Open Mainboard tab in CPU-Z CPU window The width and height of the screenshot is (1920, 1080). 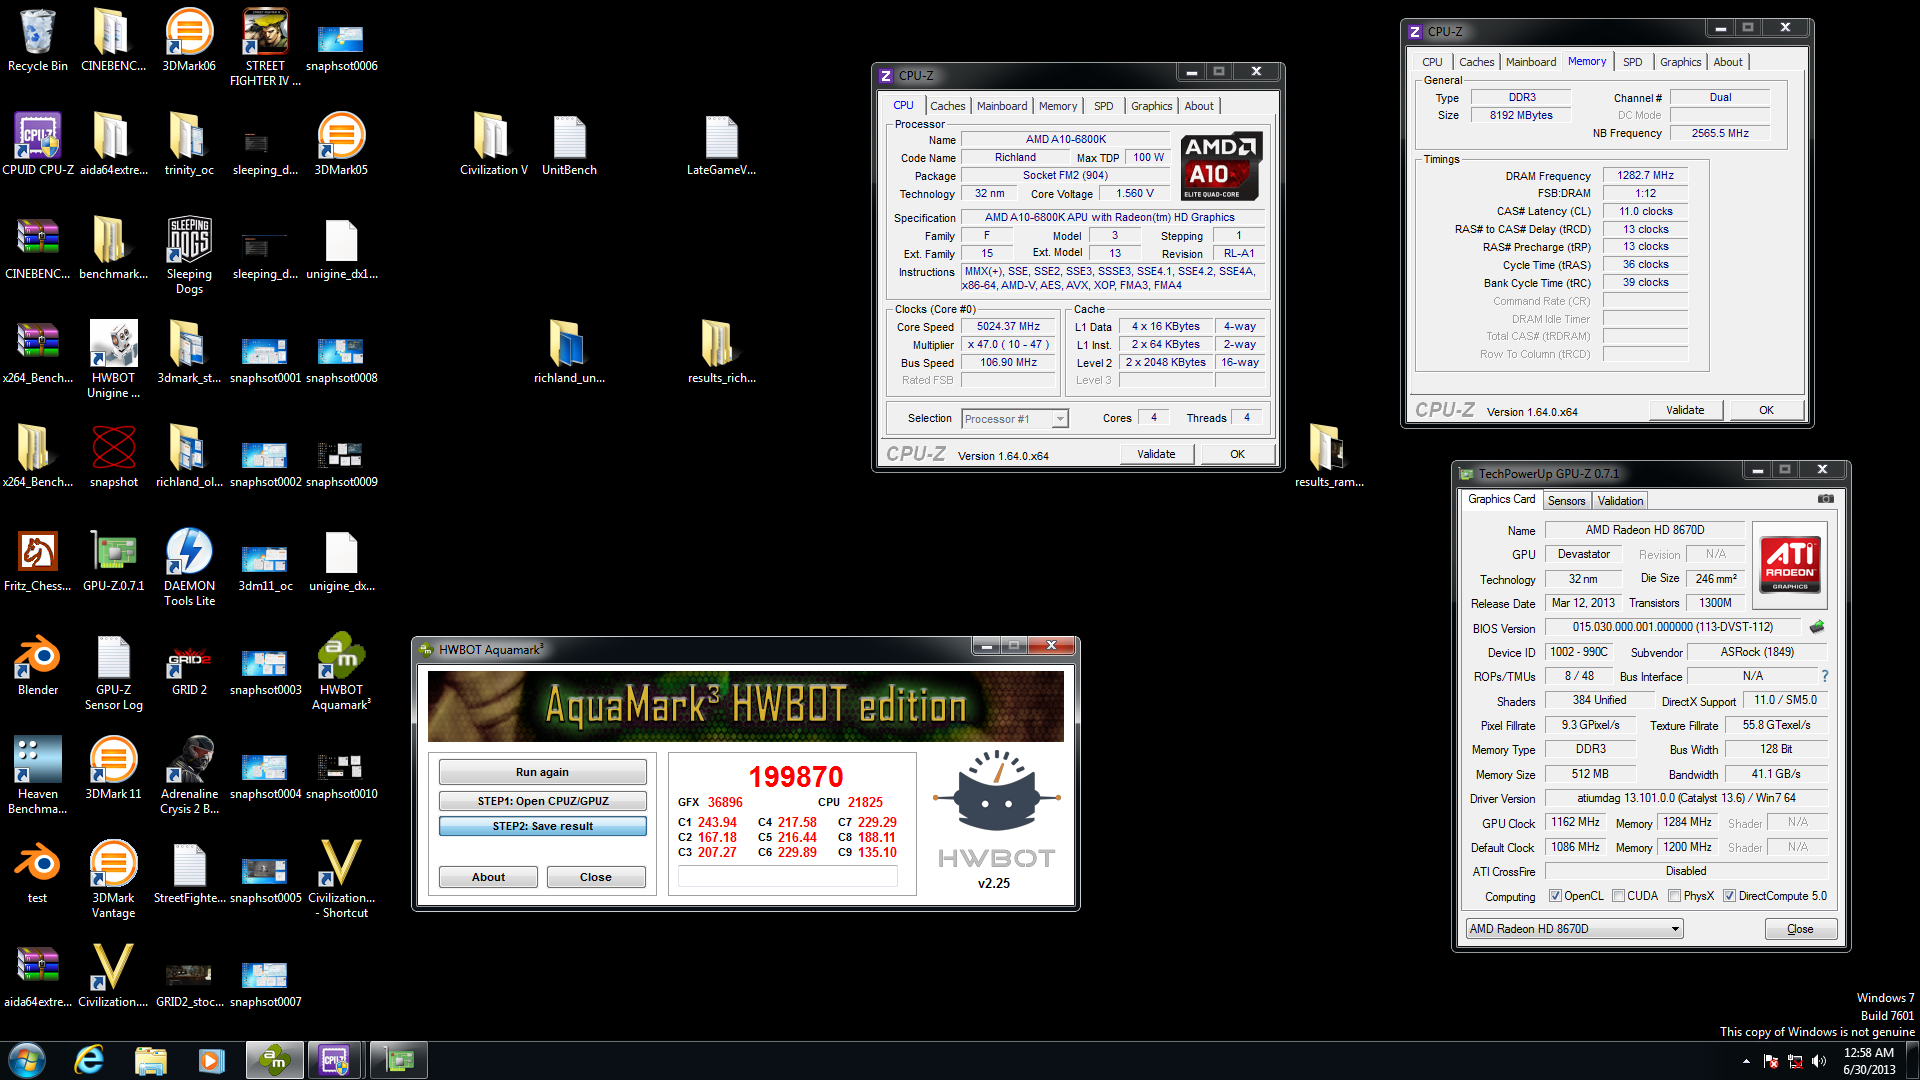(x=1002, y=106)
